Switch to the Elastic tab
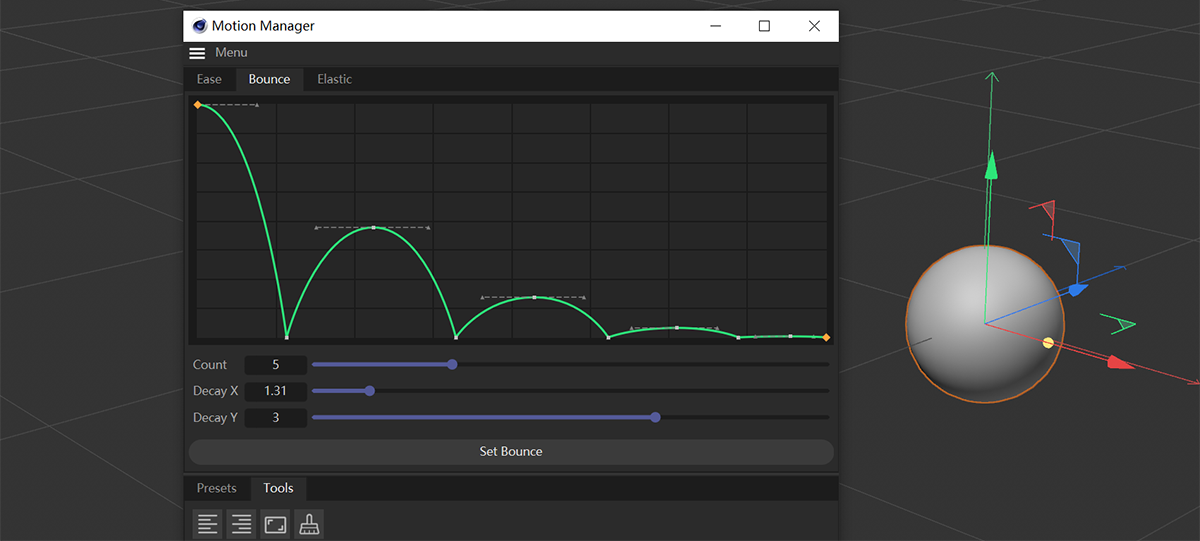Image resolution: width=1200 pixels, height=541 pixels. 334,79
